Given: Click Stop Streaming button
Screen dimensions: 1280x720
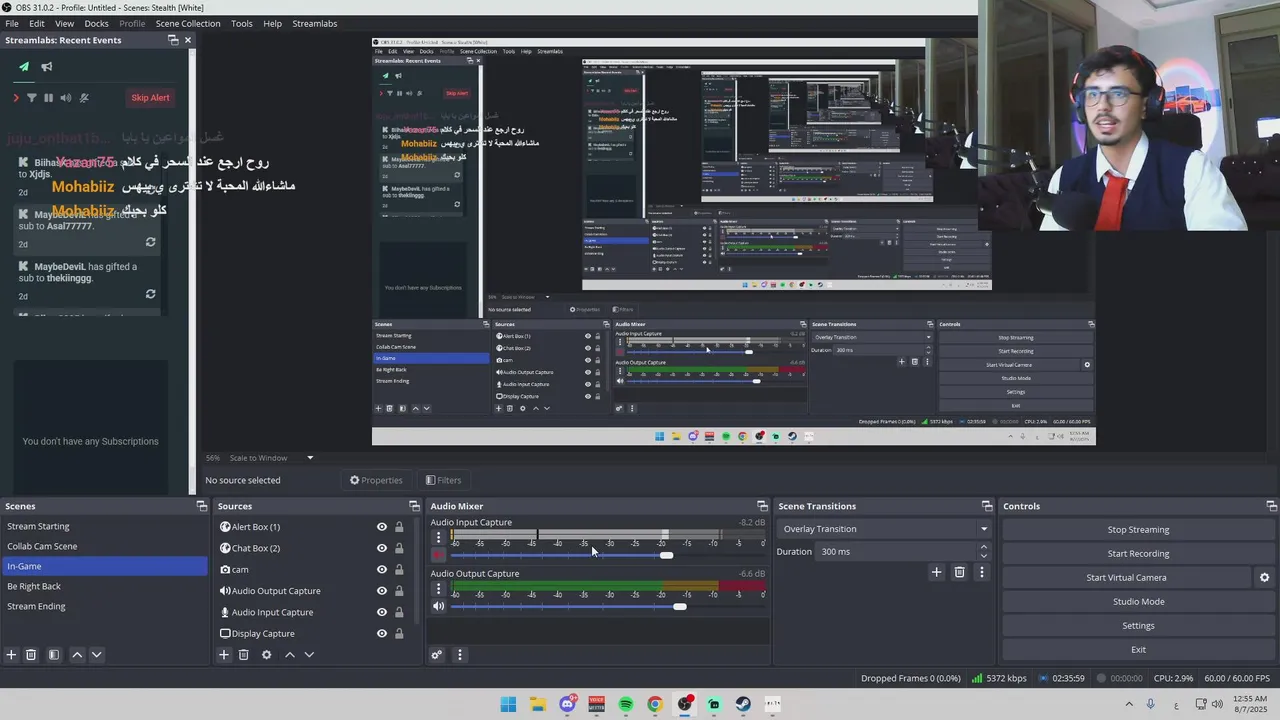Looking at the screenshot, I should tap(1138, 530).
